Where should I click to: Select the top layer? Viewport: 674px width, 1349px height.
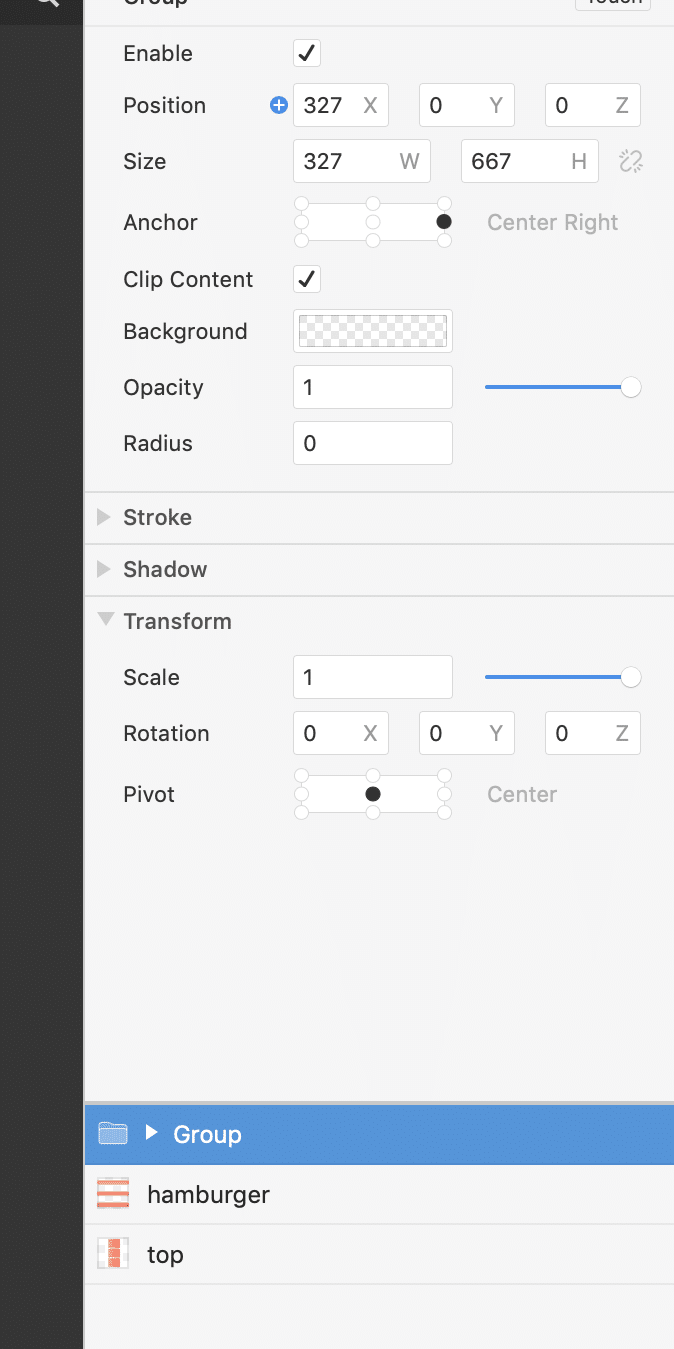166,1254
